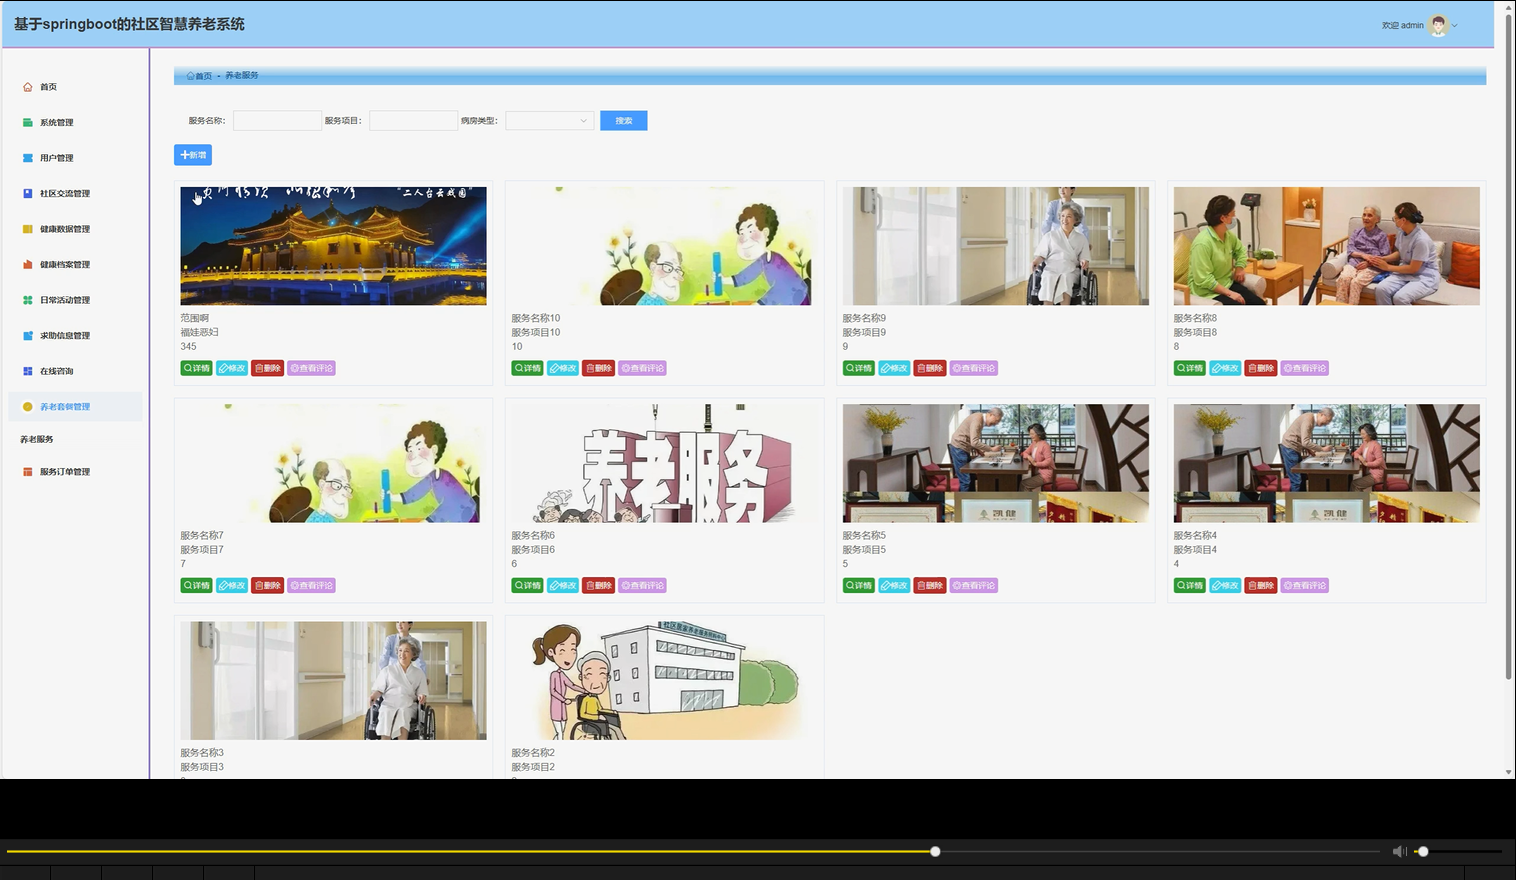Open the 病房类型 dropdown
Viewport: 1516px width, 880px height.
(x=550, y=121)
